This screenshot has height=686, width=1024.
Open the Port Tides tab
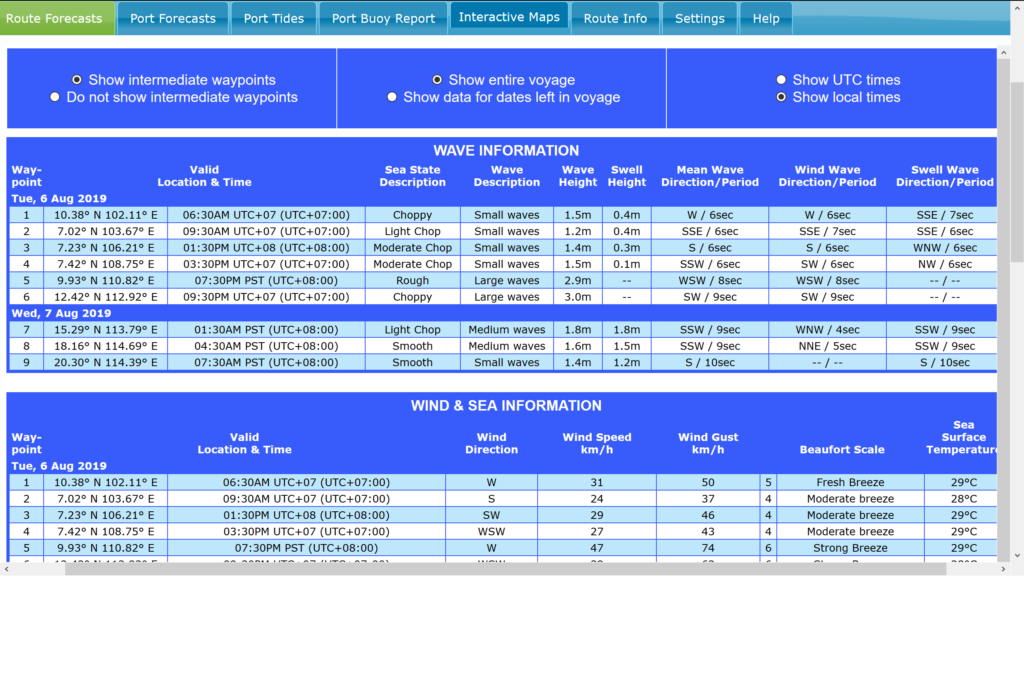coord(273,18)
